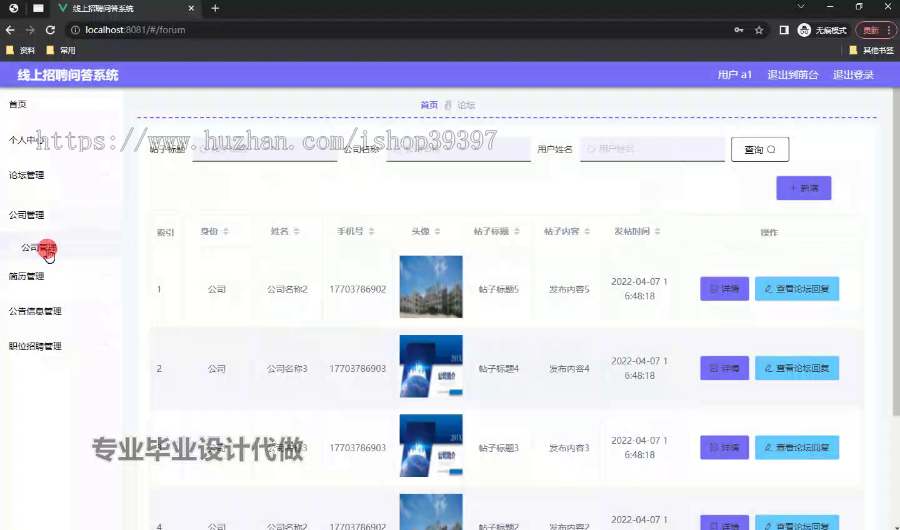
Task: Open the avatar thumbnail in the 帖子标题4 row
Action: 431,366
